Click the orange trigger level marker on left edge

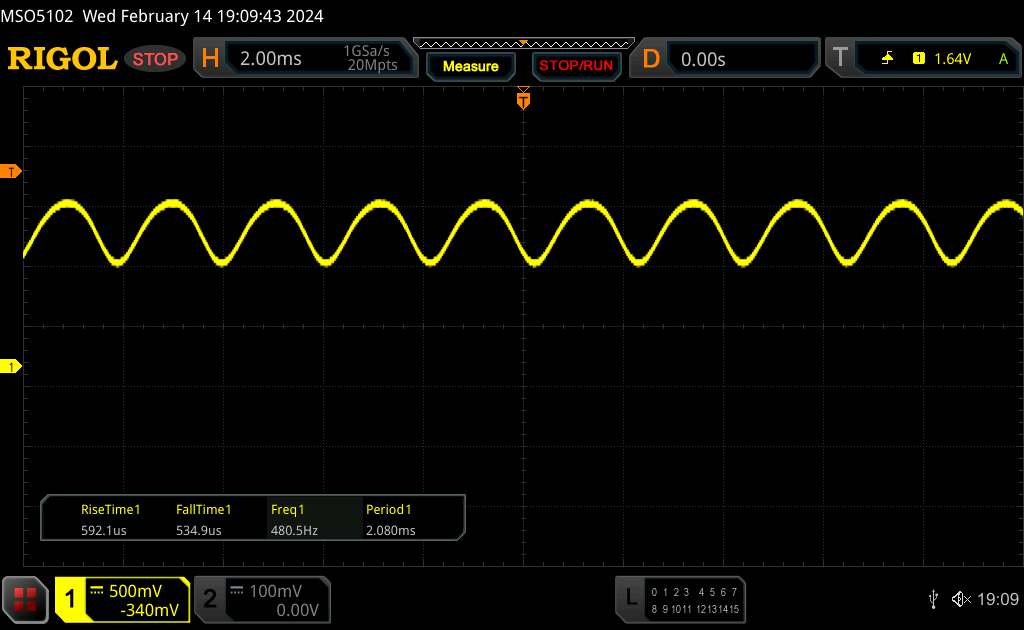tap(11, 172)
